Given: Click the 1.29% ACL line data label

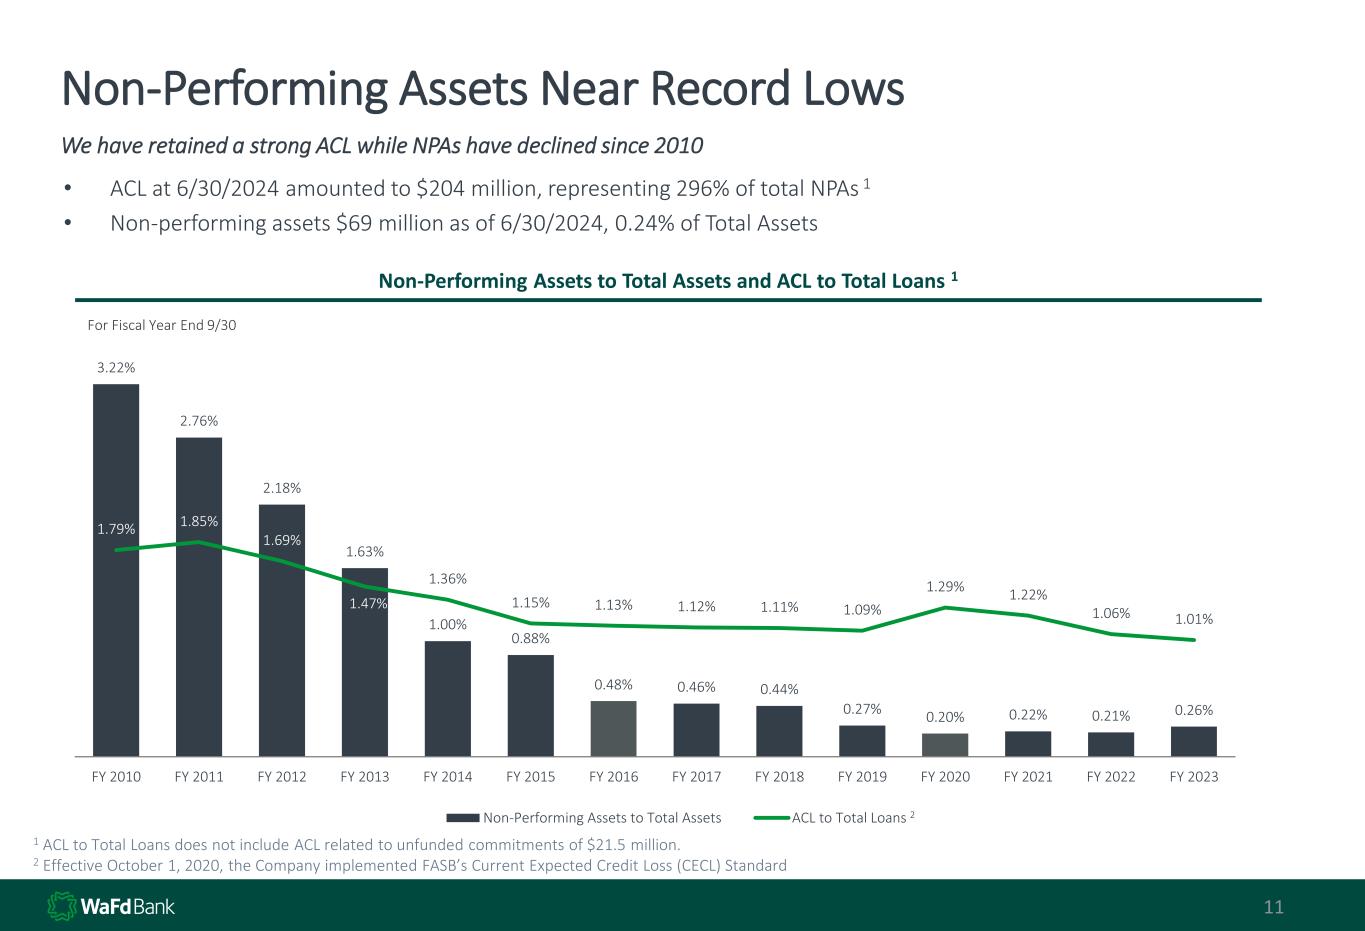Looking at the screenshot, I should (x=945, y=587).
